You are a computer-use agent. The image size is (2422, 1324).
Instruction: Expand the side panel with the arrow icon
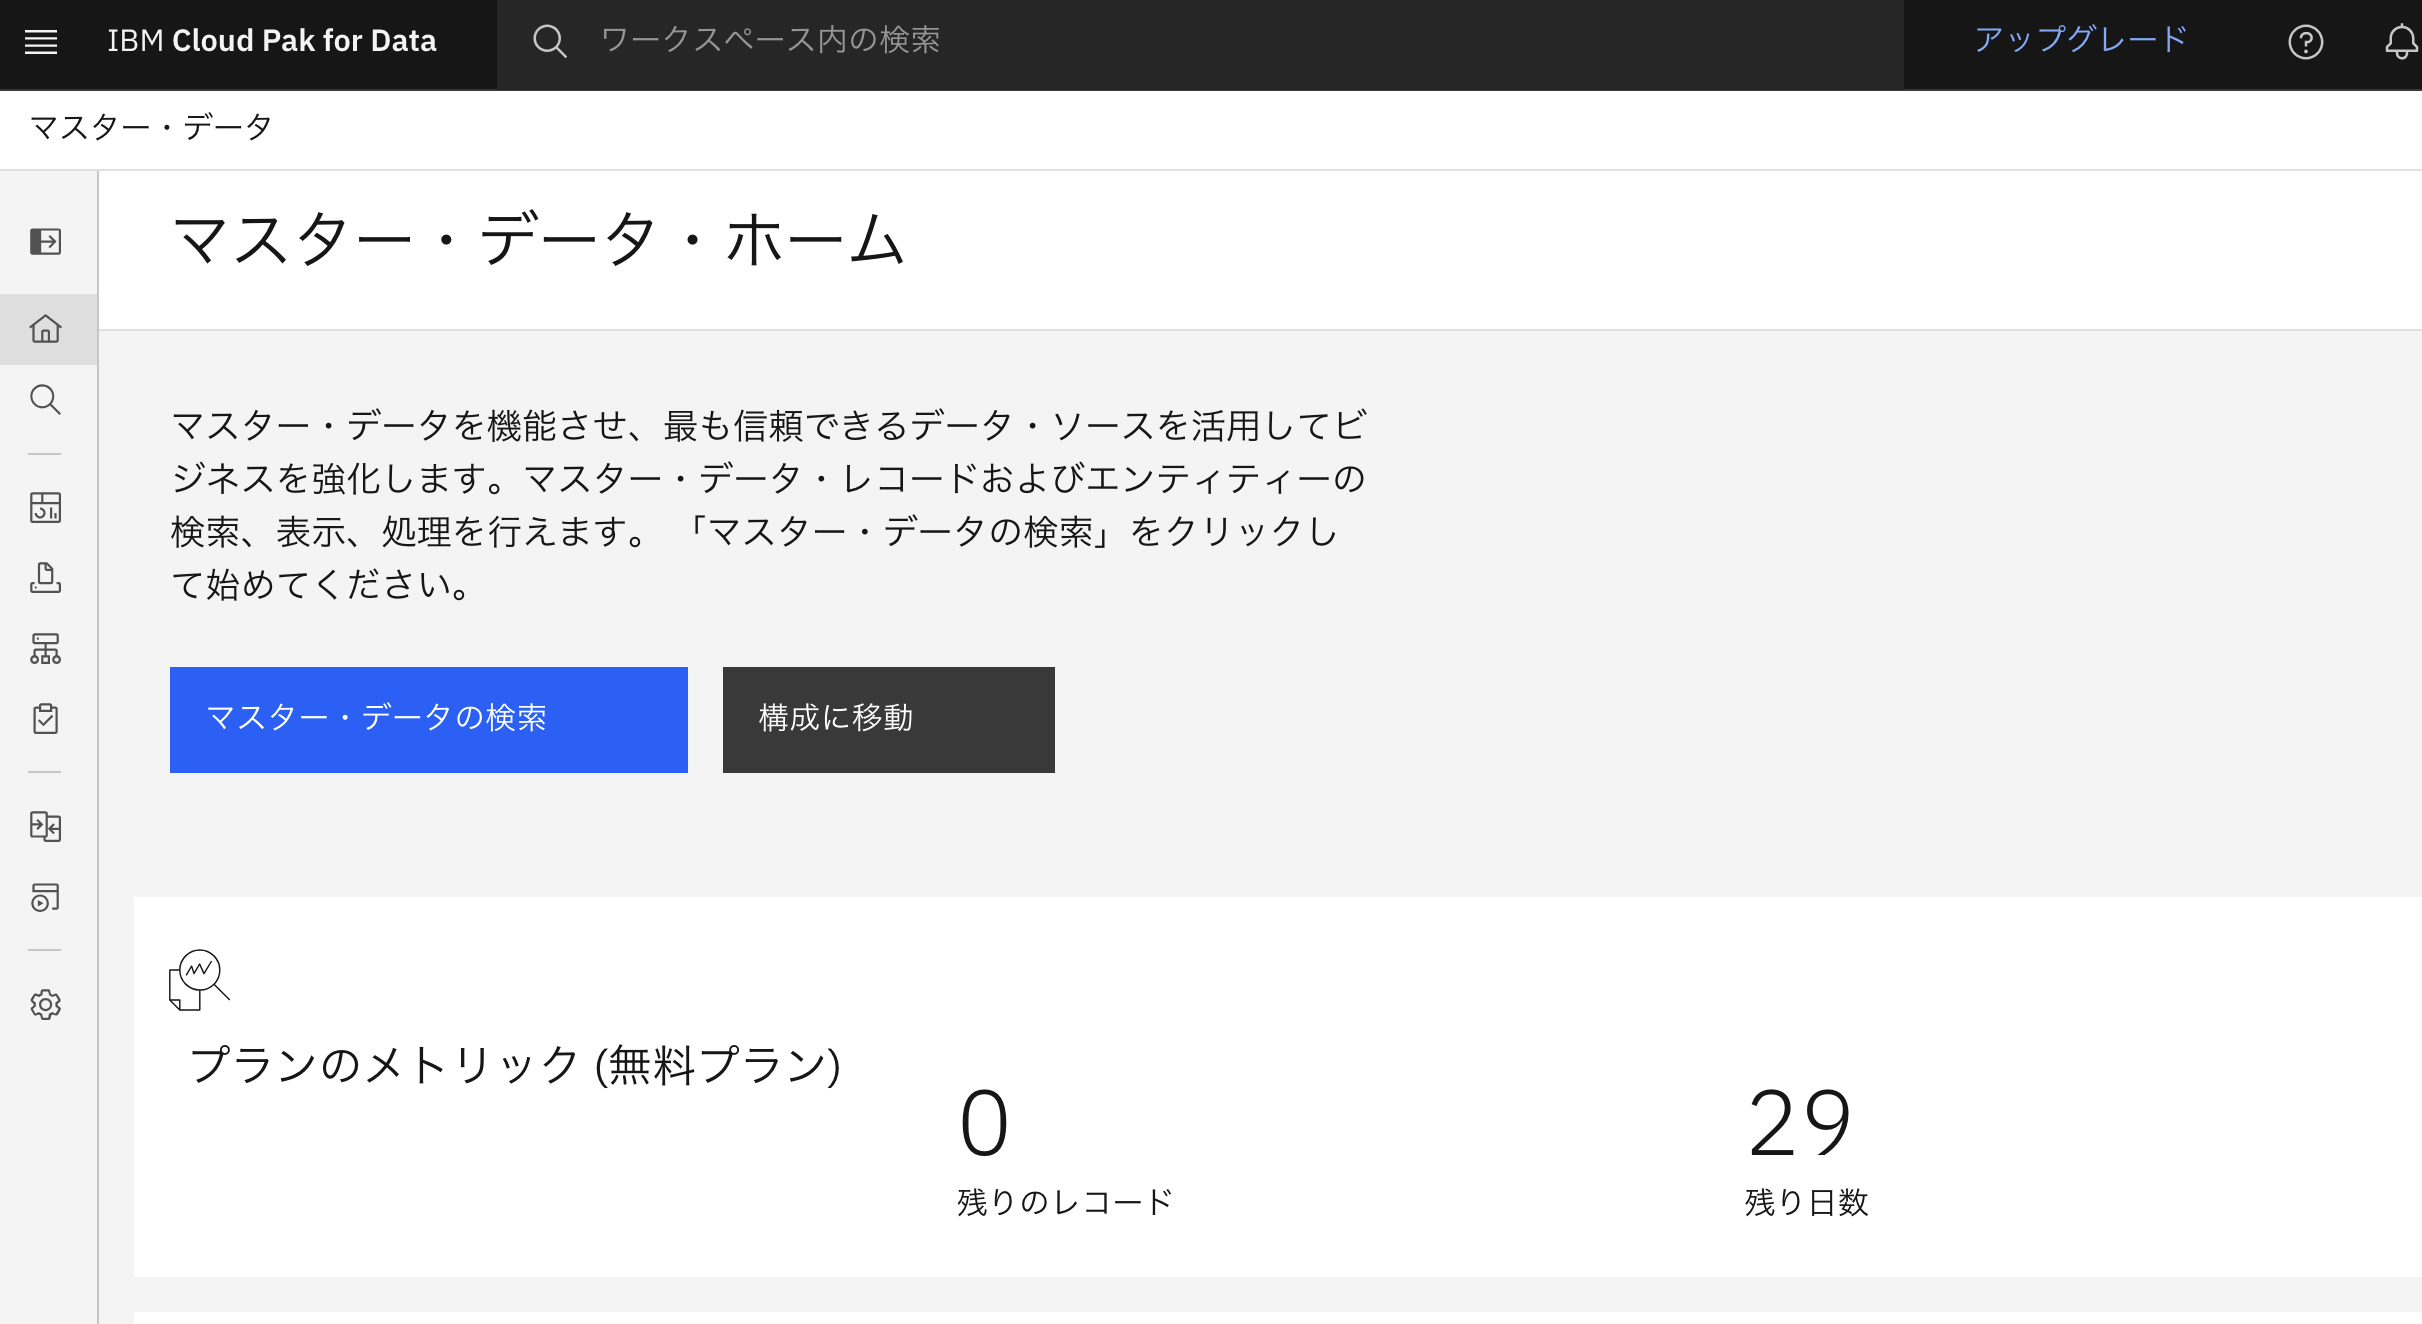44,241
